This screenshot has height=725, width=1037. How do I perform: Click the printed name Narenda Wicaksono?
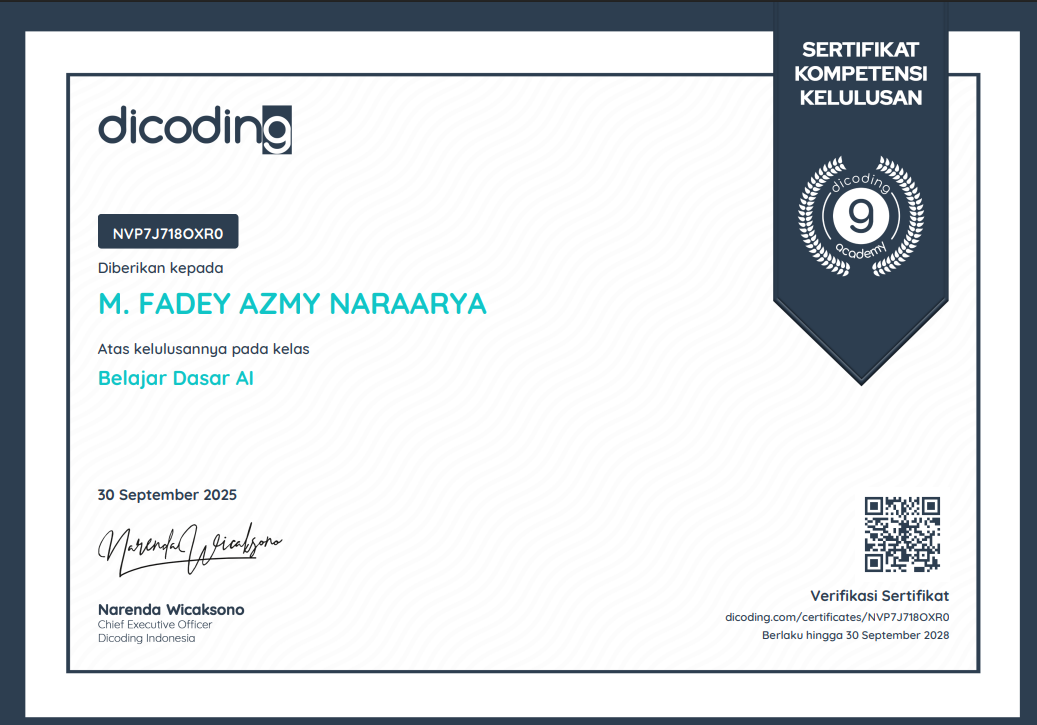[171, 609]
